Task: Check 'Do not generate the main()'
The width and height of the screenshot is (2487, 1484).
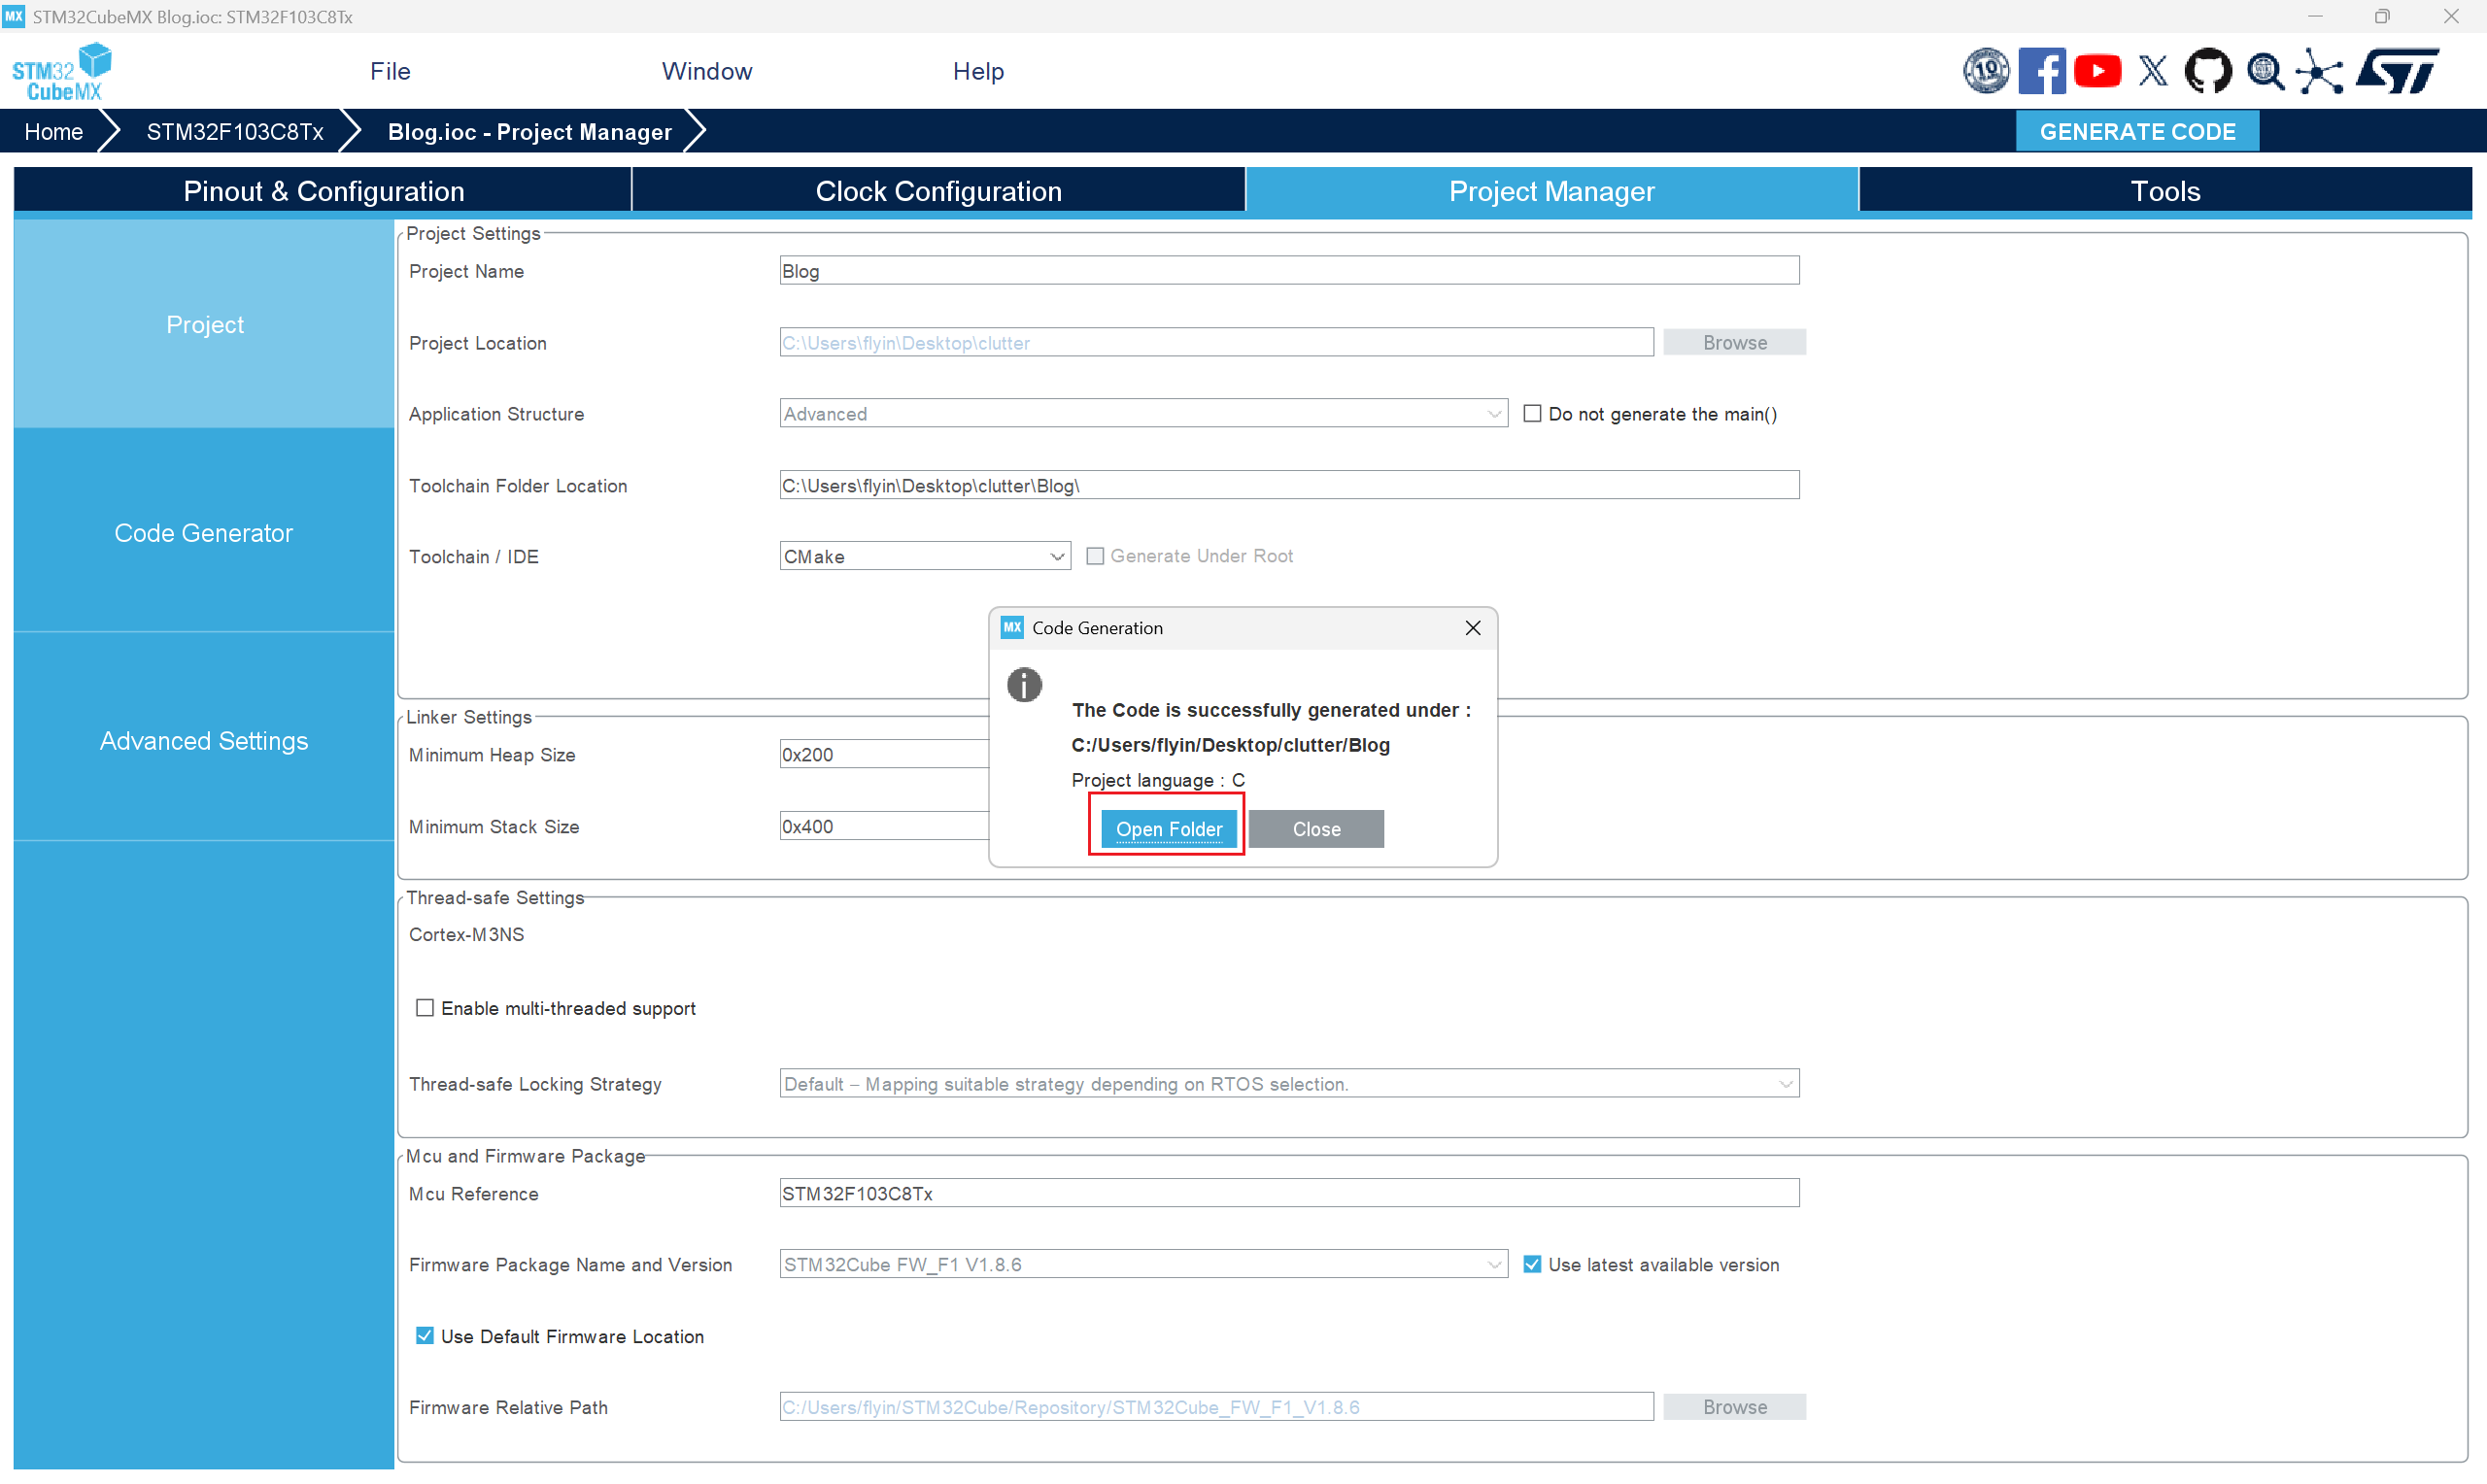Action: pyautogui.click(x=1531, y=414)
